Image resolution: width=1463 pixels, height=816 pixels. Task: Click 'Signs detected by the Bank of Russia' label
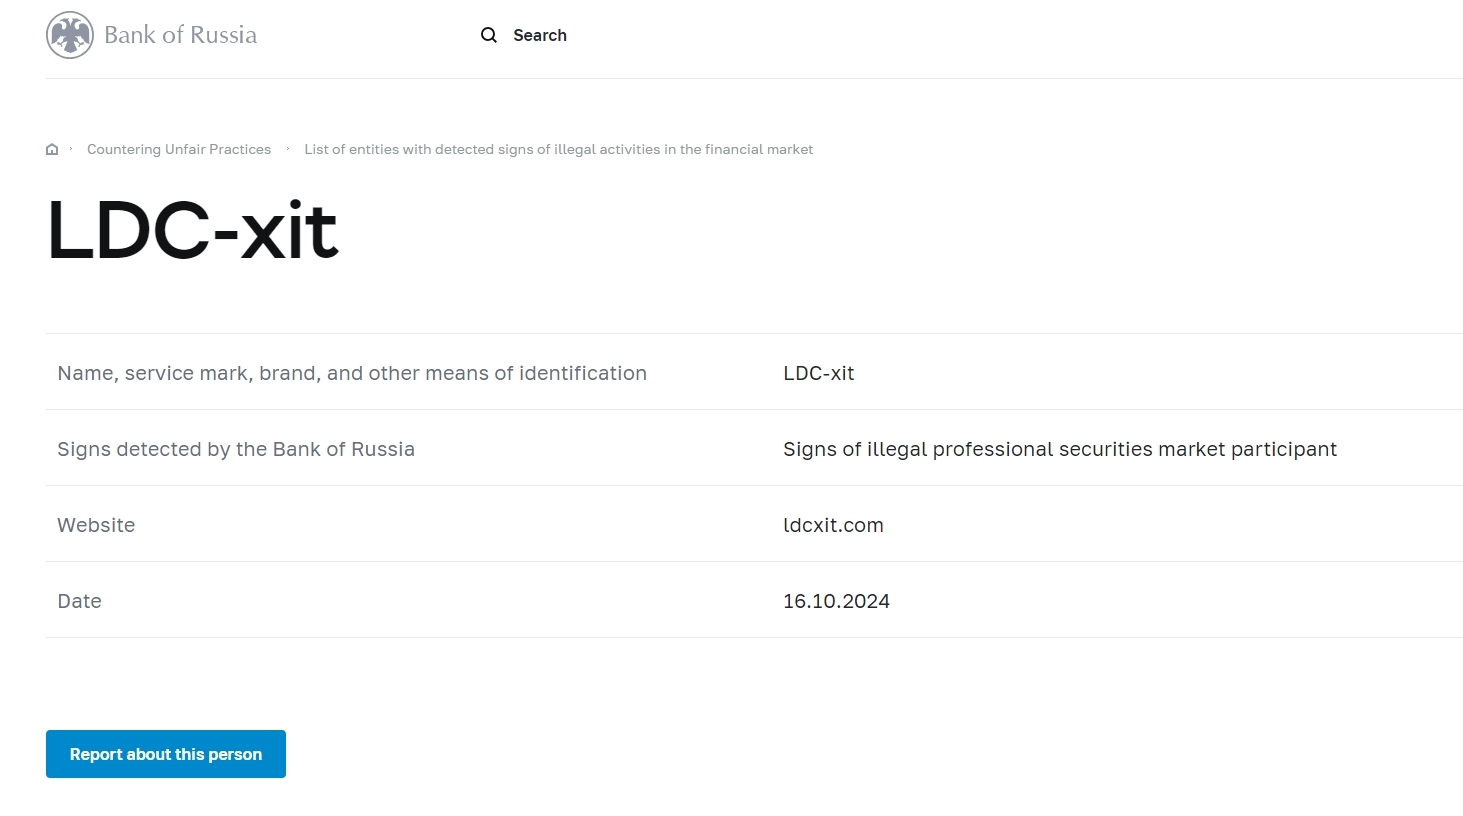(236, 449)
